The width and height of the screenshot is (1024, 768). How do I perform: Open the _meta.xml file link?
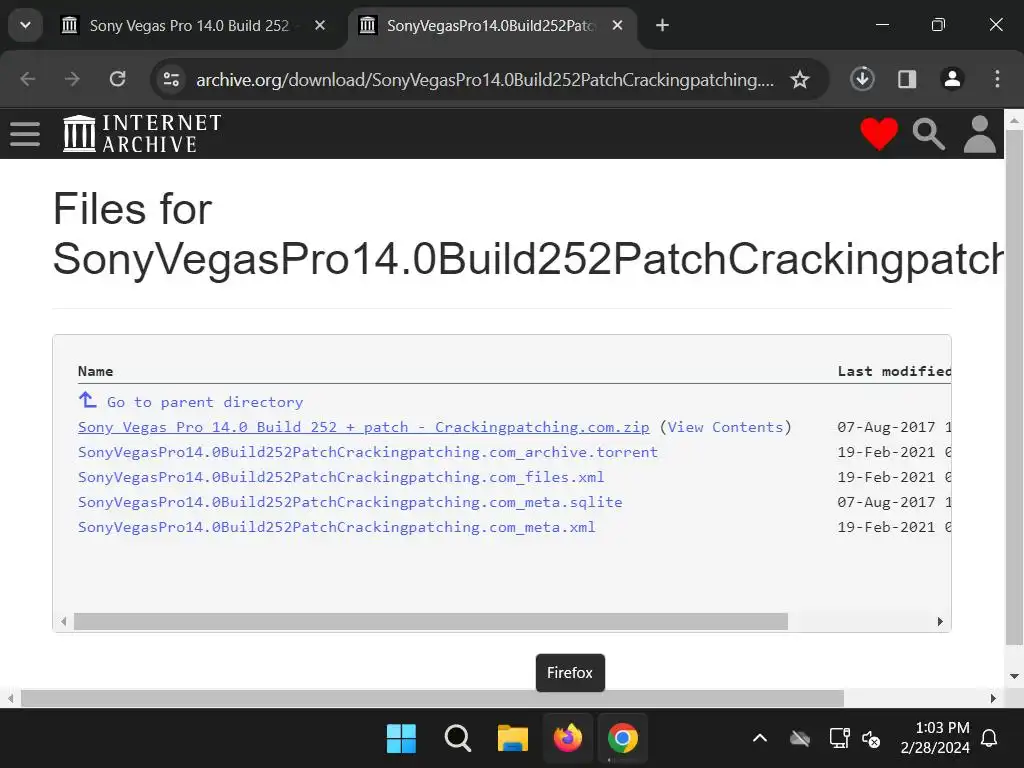336,527
